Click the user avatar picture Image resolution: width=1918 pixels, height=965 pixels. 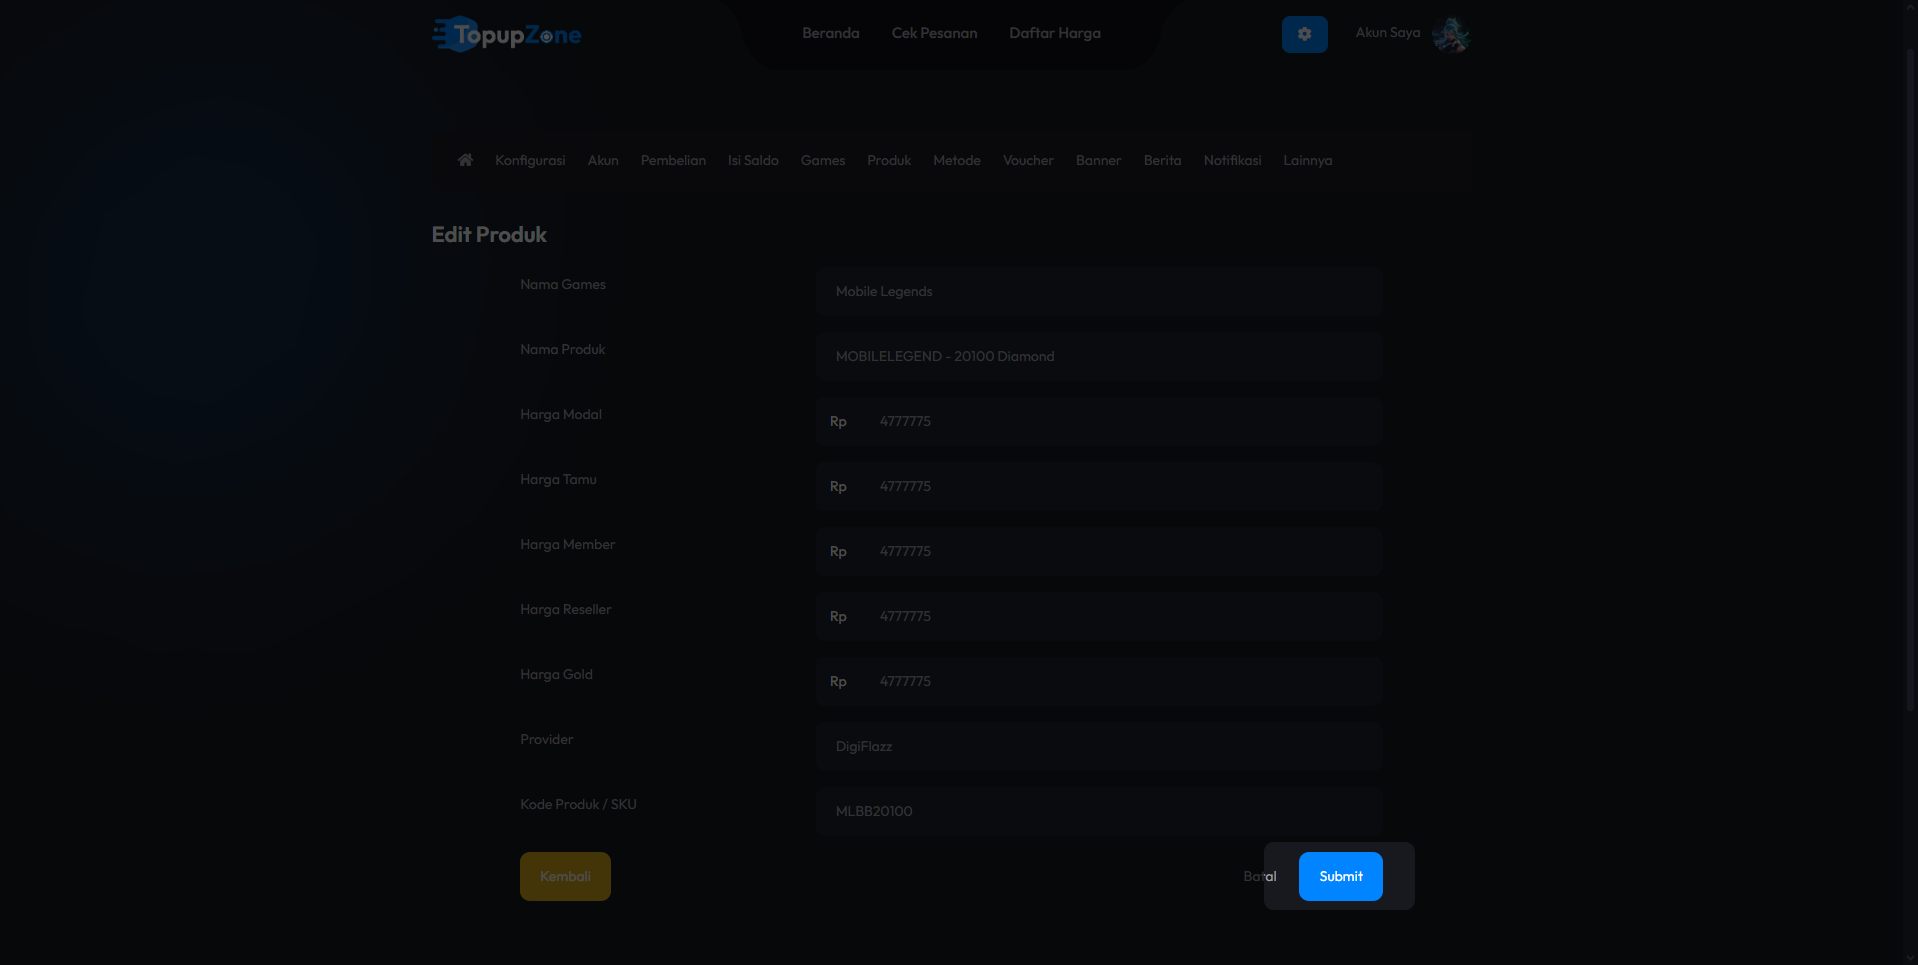(1450, 34)
